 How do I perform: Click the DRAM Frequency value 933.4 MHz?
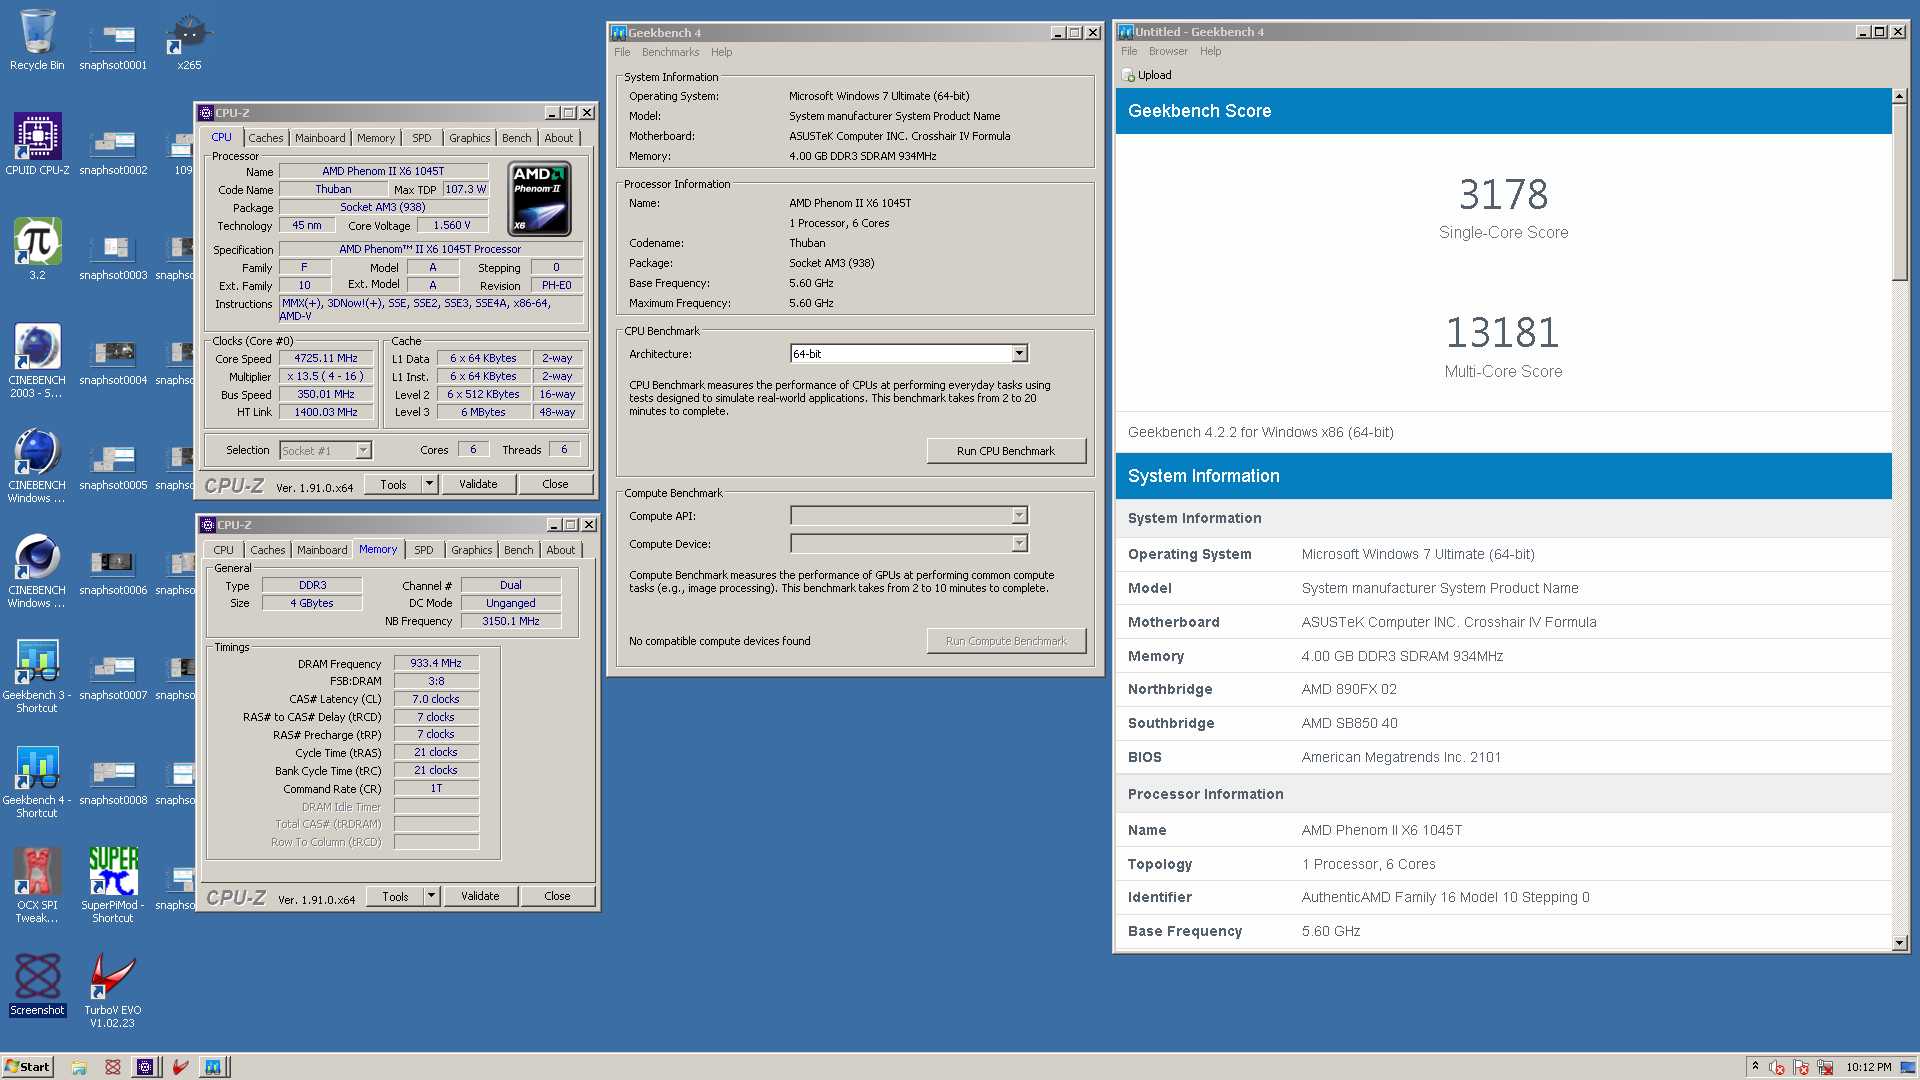(436, 663)
